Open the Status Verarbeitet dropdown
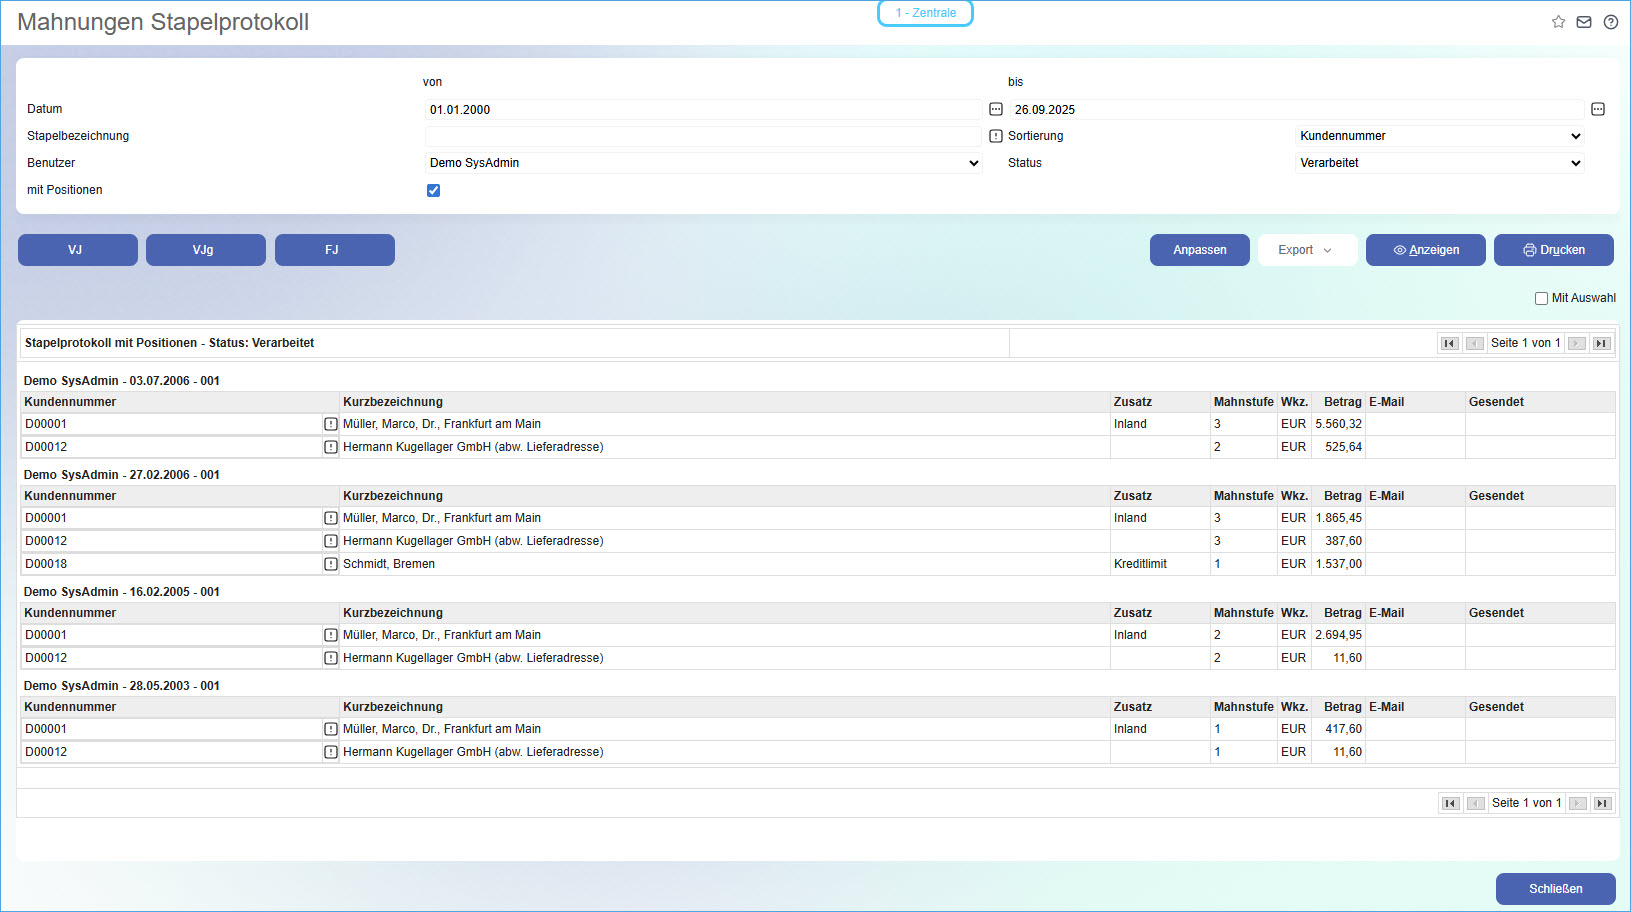Image resolution: width=1631 pixels, height=912 pixels. point(1439,163)
